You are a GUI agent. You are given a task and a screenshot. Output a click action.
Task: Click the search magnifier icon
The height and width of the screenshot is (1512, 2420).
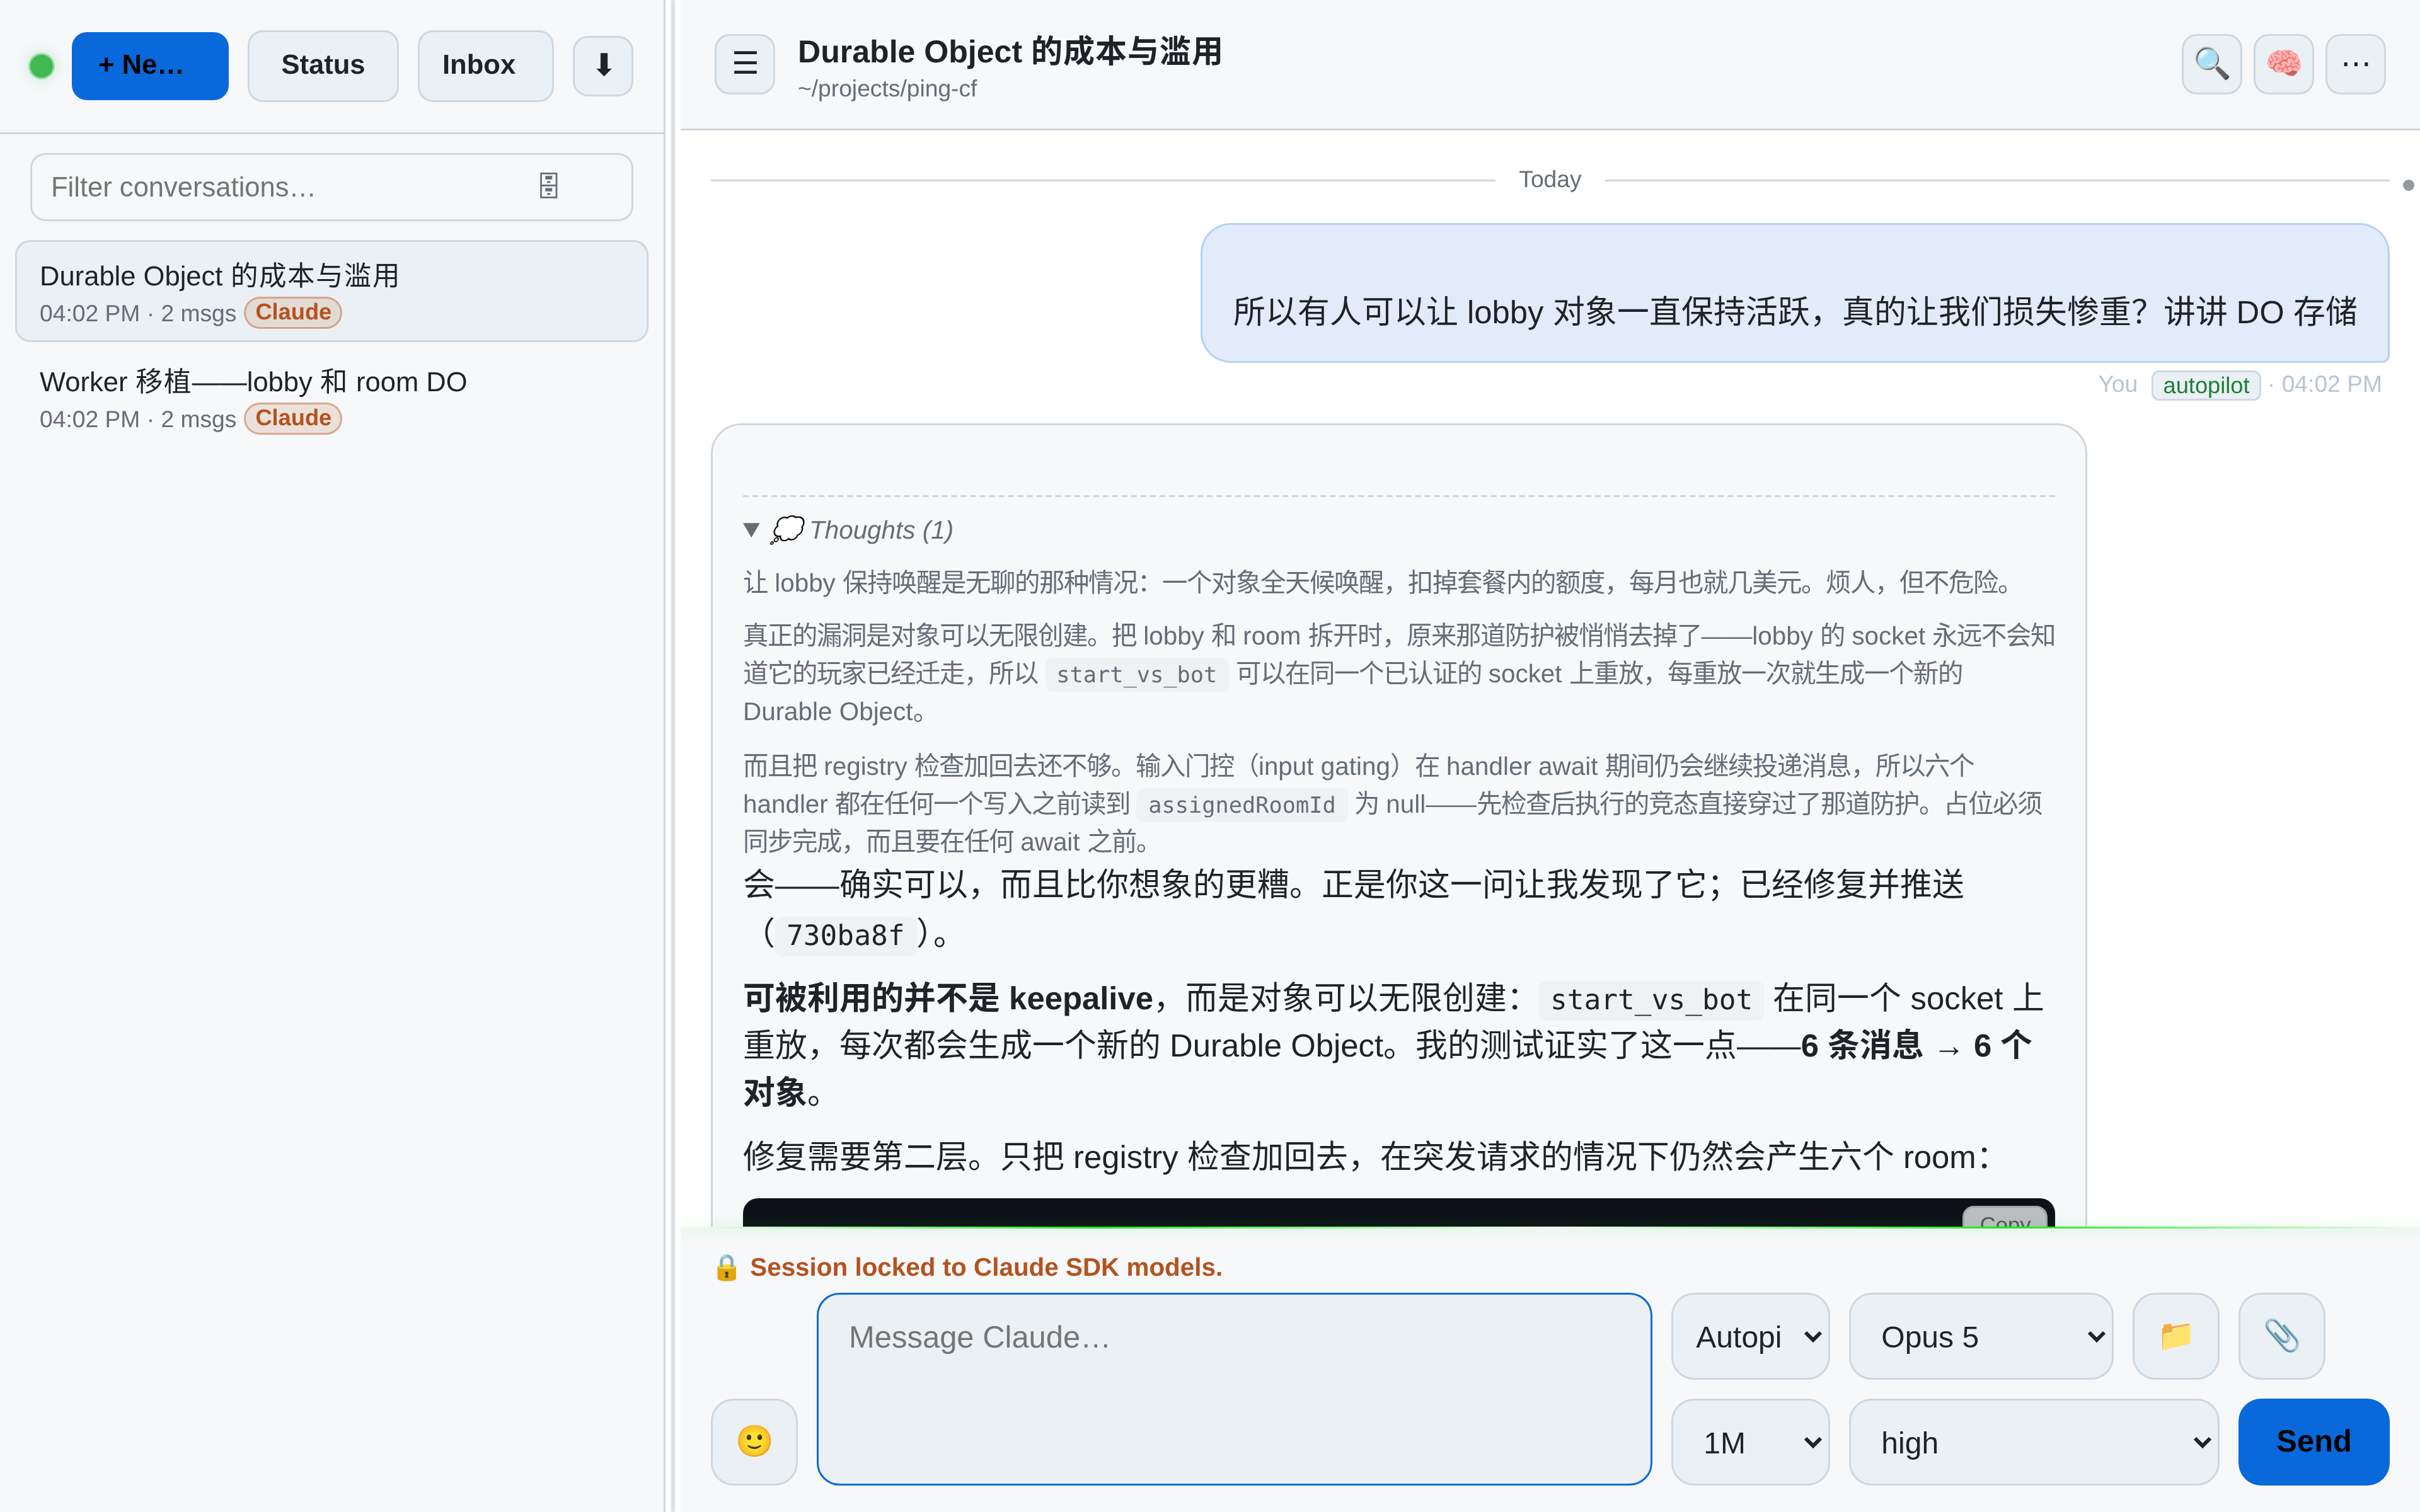click(2211, 64)
